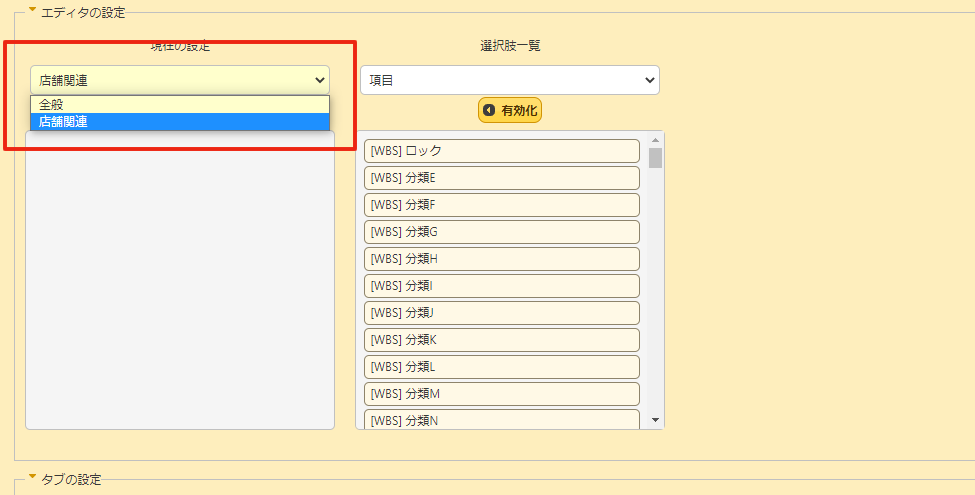
Task: Select the [WBS] 分類K item
Action: (x=502, y=340)
